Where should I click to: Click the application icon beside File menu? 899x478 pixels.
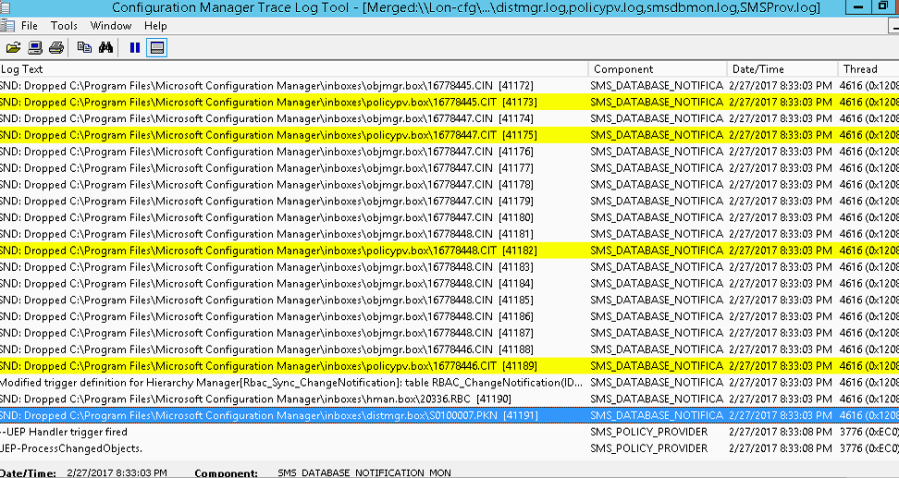pos(7,25)
